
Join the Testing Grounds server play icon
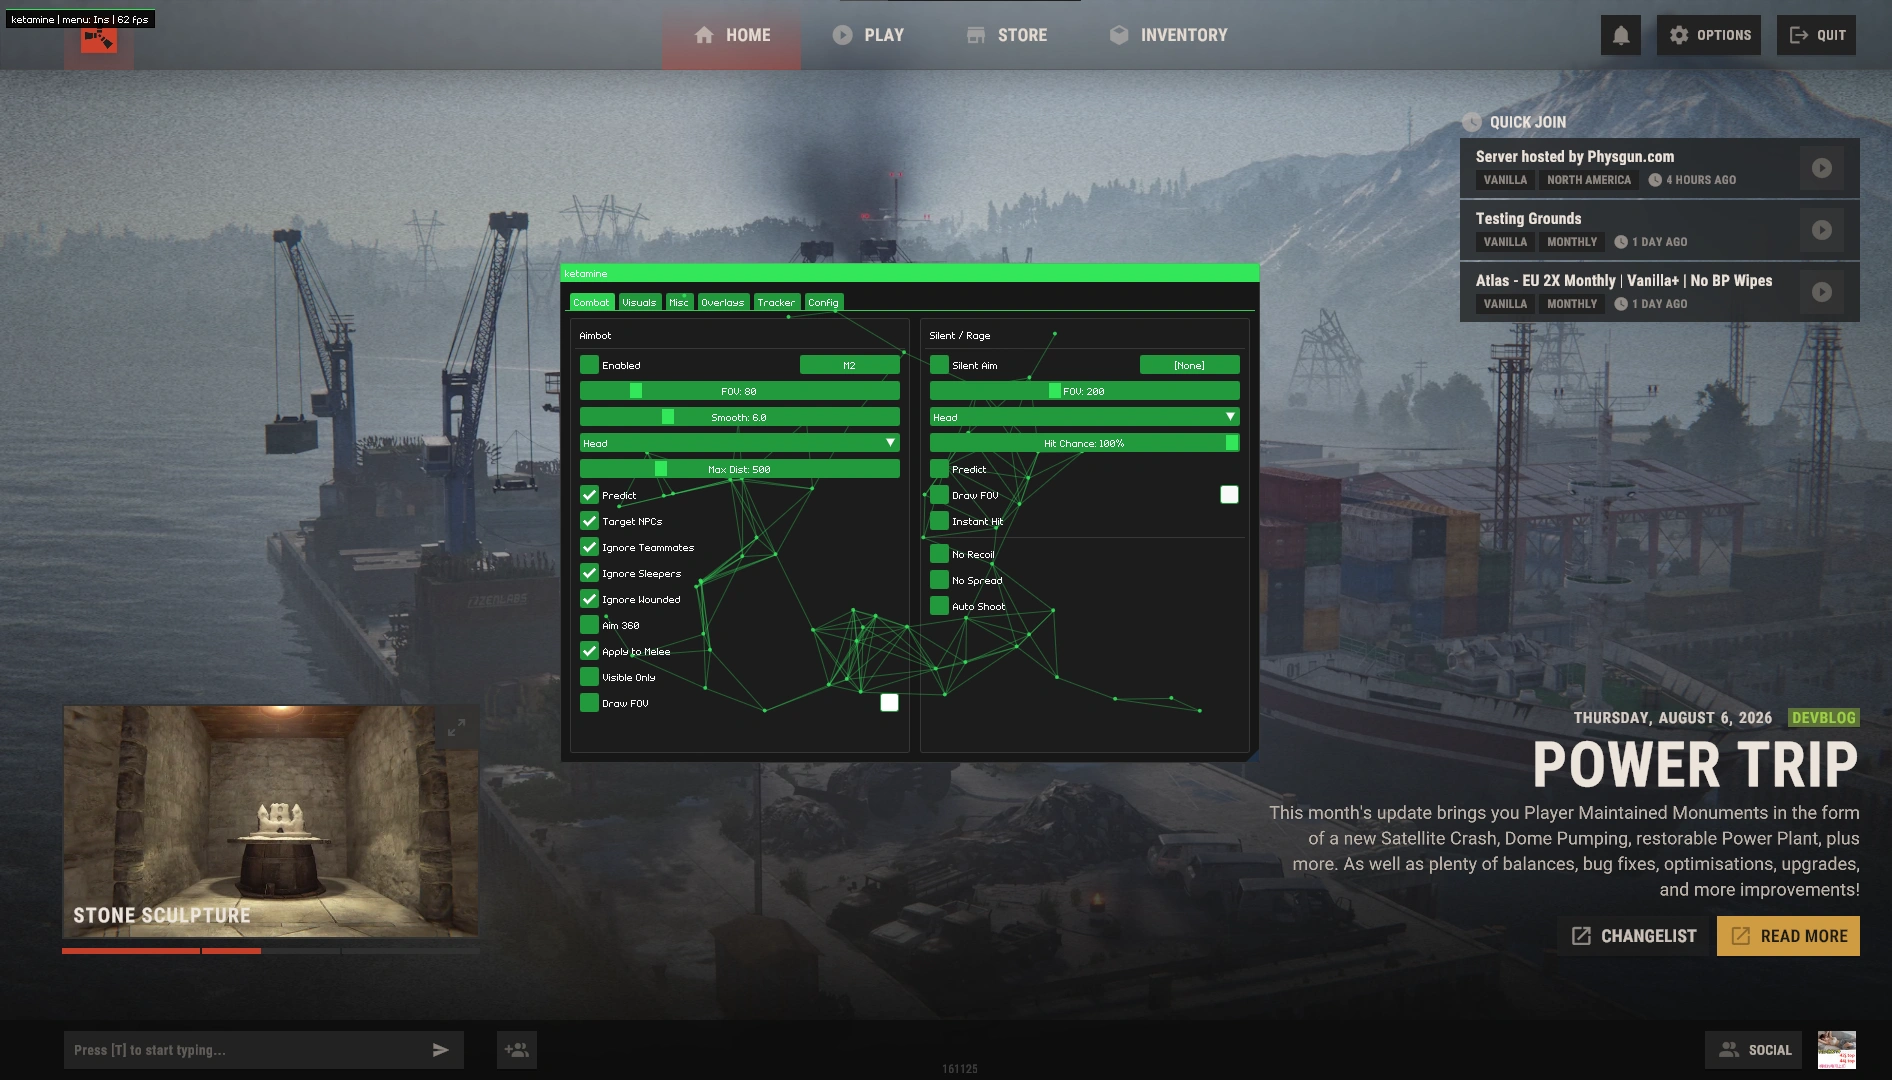pyautogui.click(x=1821, y=230)
